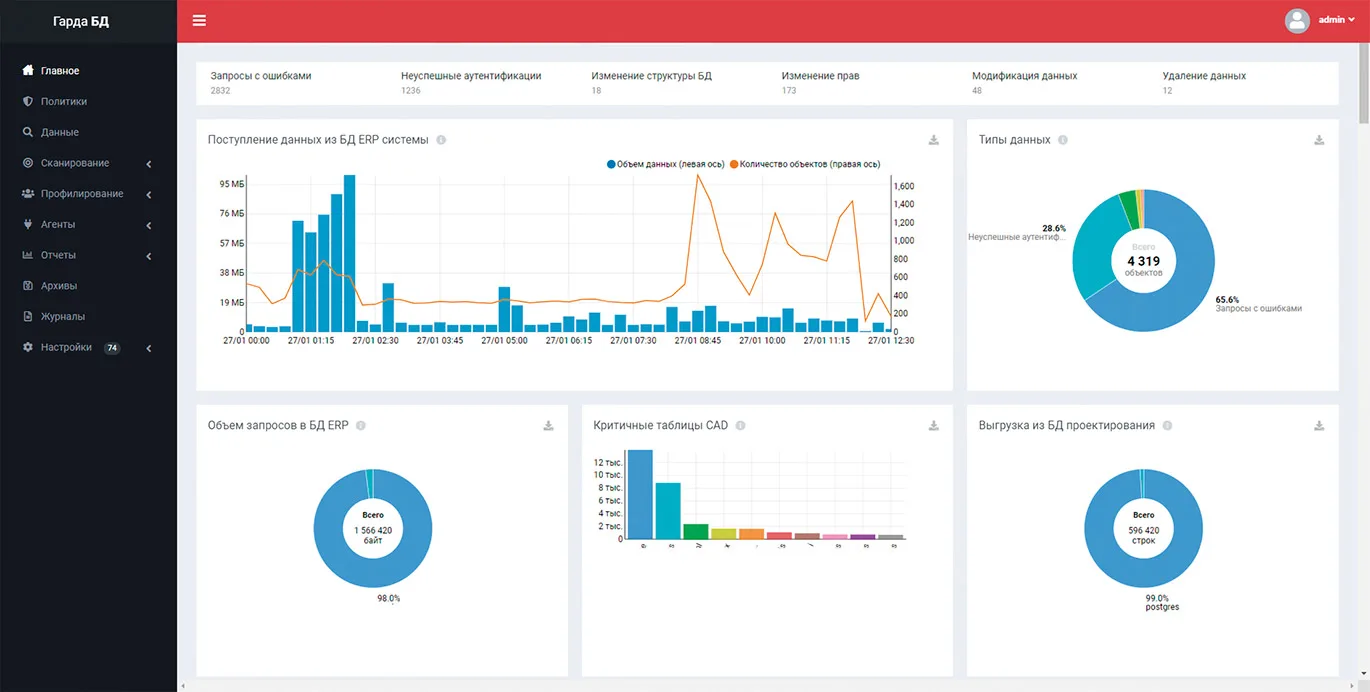Click the Отчеты chart icon
Screen dimensions: 1370x692
28,255
